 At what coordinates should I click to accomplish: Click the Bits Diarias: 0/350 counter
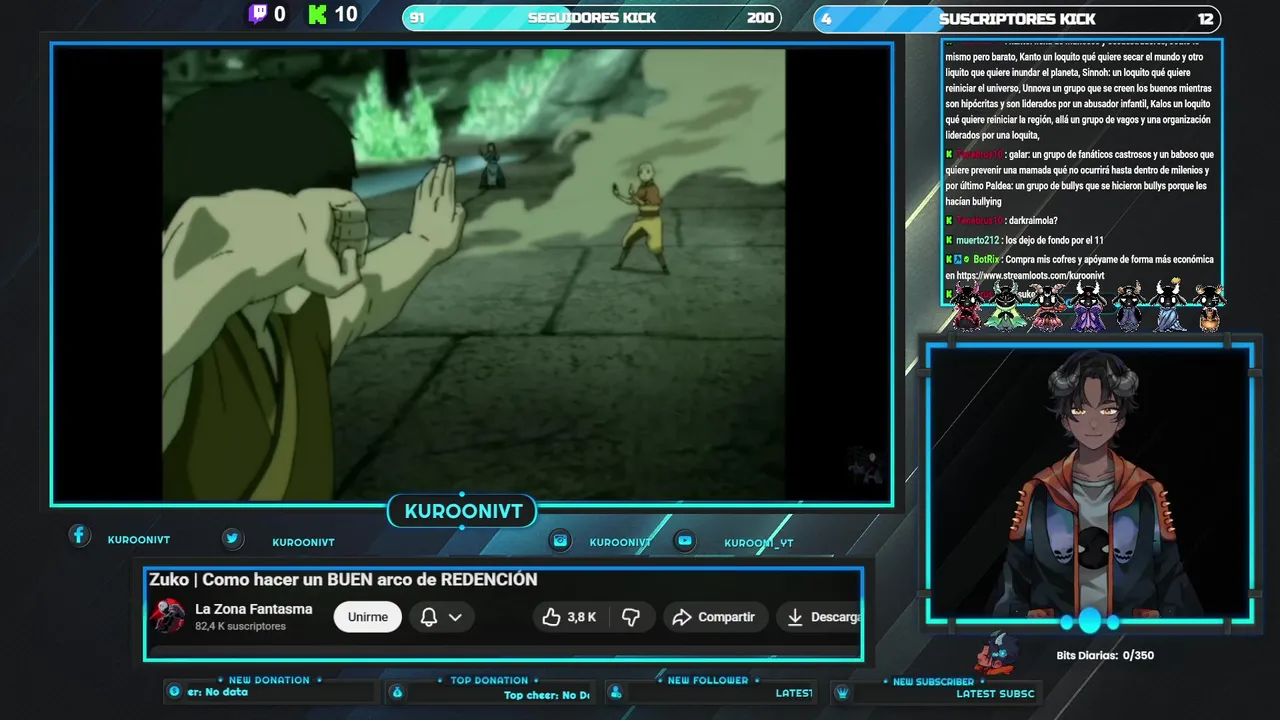1105,655
